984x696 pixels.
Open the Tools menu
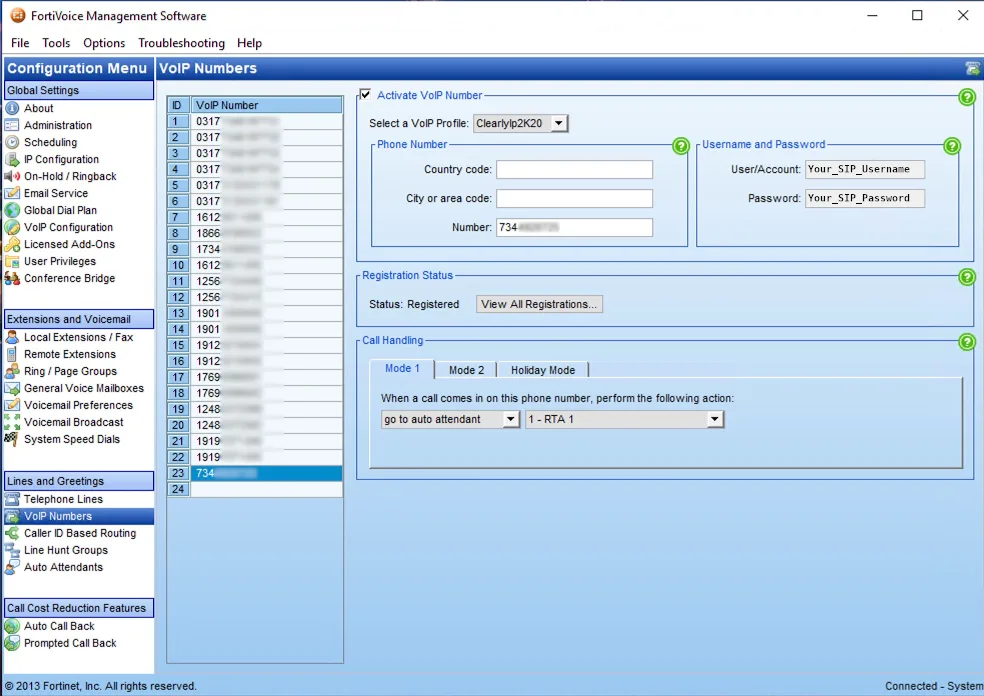point(56,43)
